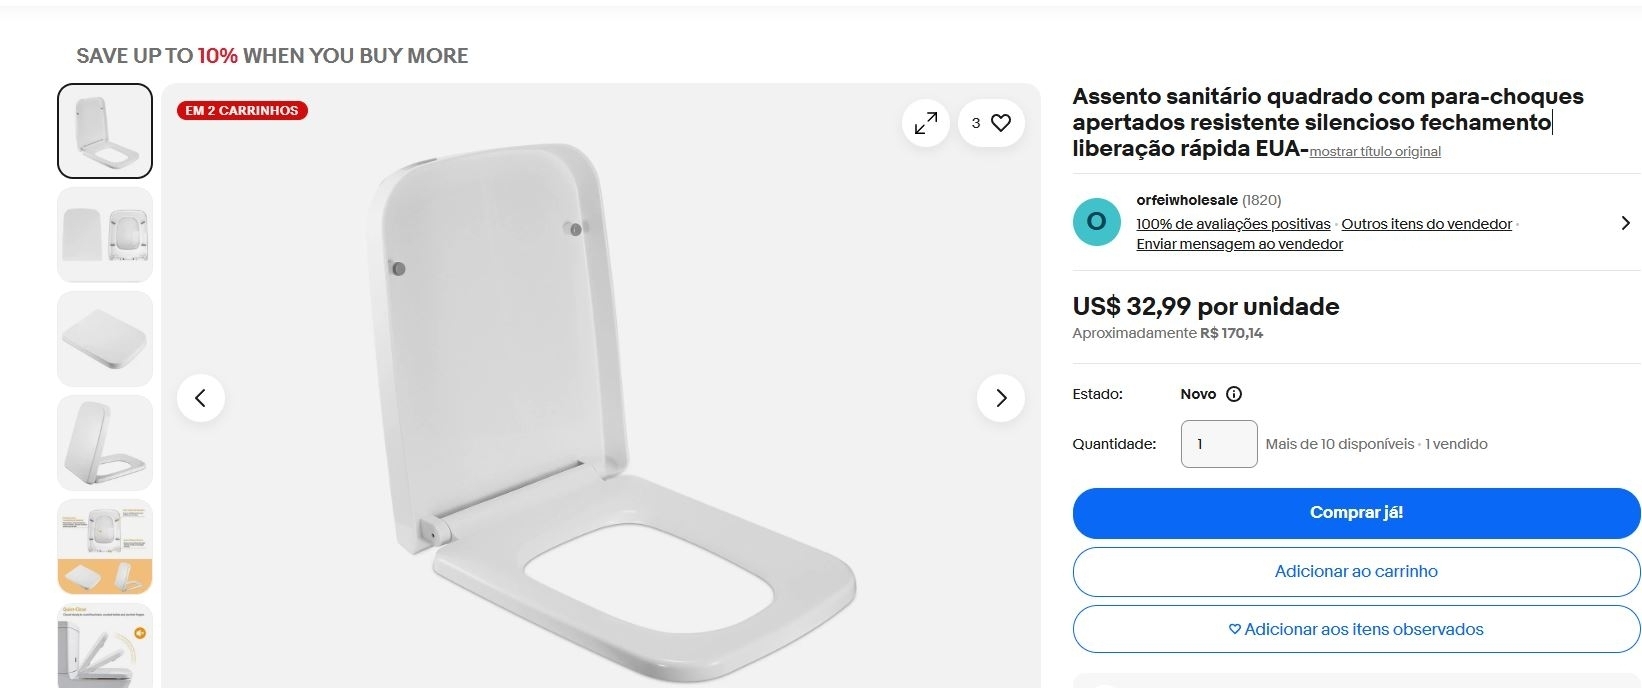This screenshot has height=688, width=1642.
Task: Show the next product image
Action: tap(1000, 398)
